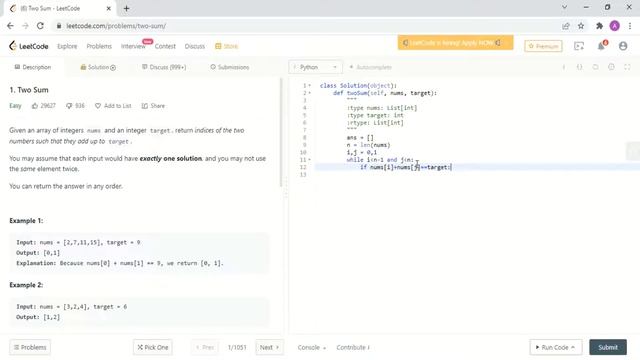
Task: Click Add to List
Action: tap(113, 106)
